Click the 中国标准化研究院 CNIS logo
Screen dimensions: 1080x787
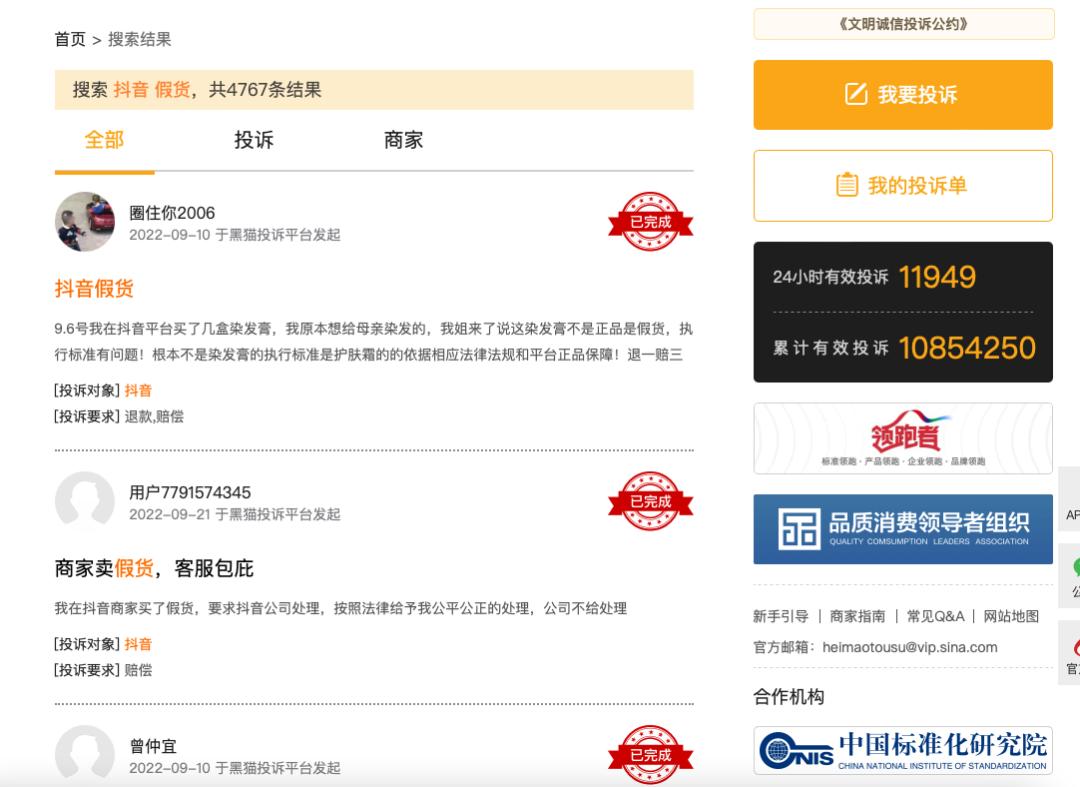902,751
